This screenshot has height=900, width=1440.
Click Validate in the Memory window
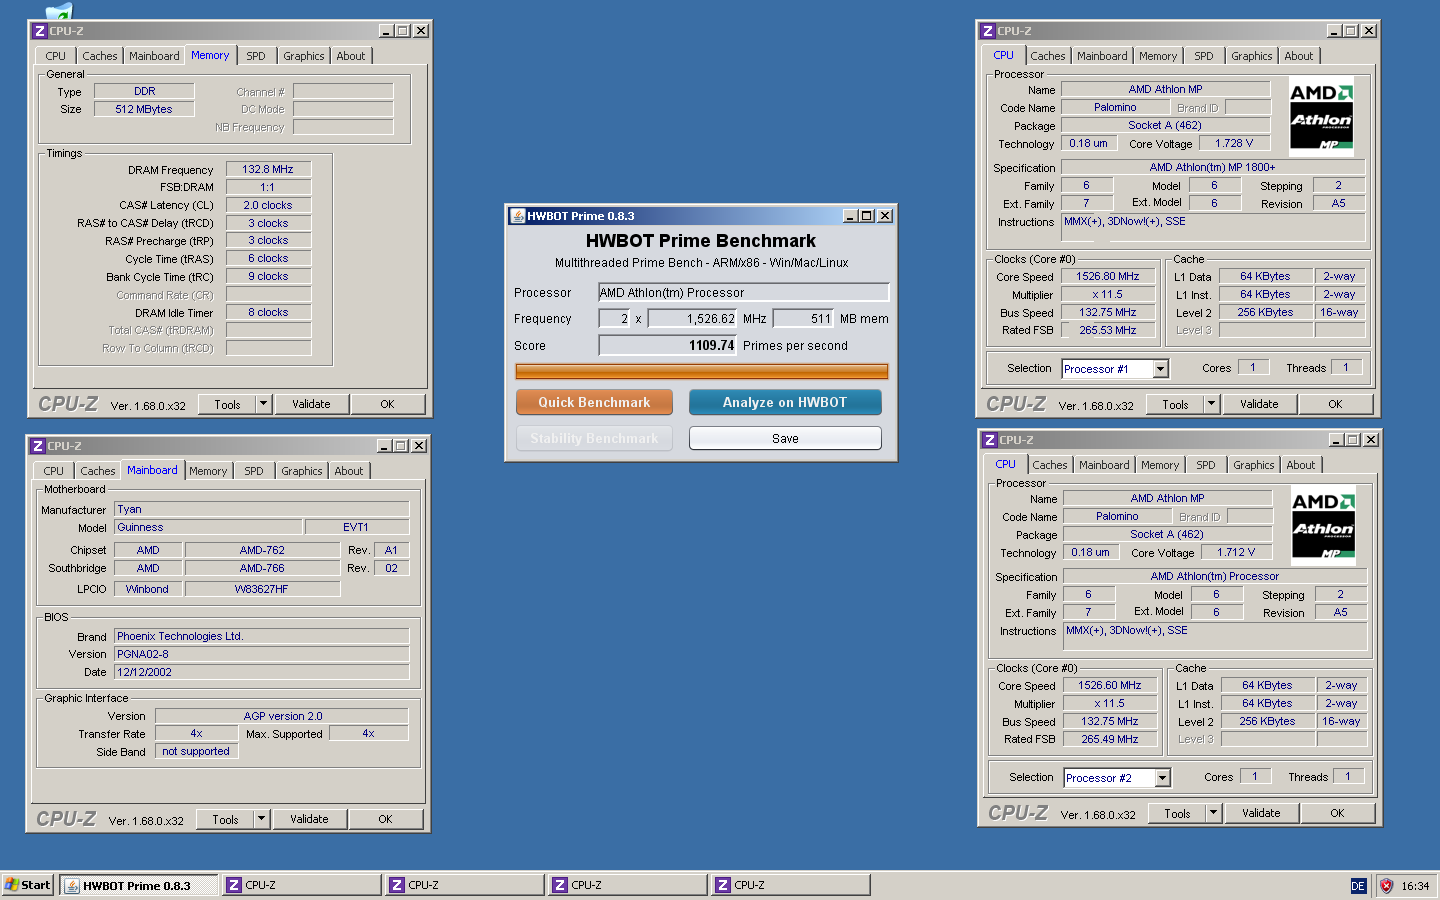tap(311, 404)
